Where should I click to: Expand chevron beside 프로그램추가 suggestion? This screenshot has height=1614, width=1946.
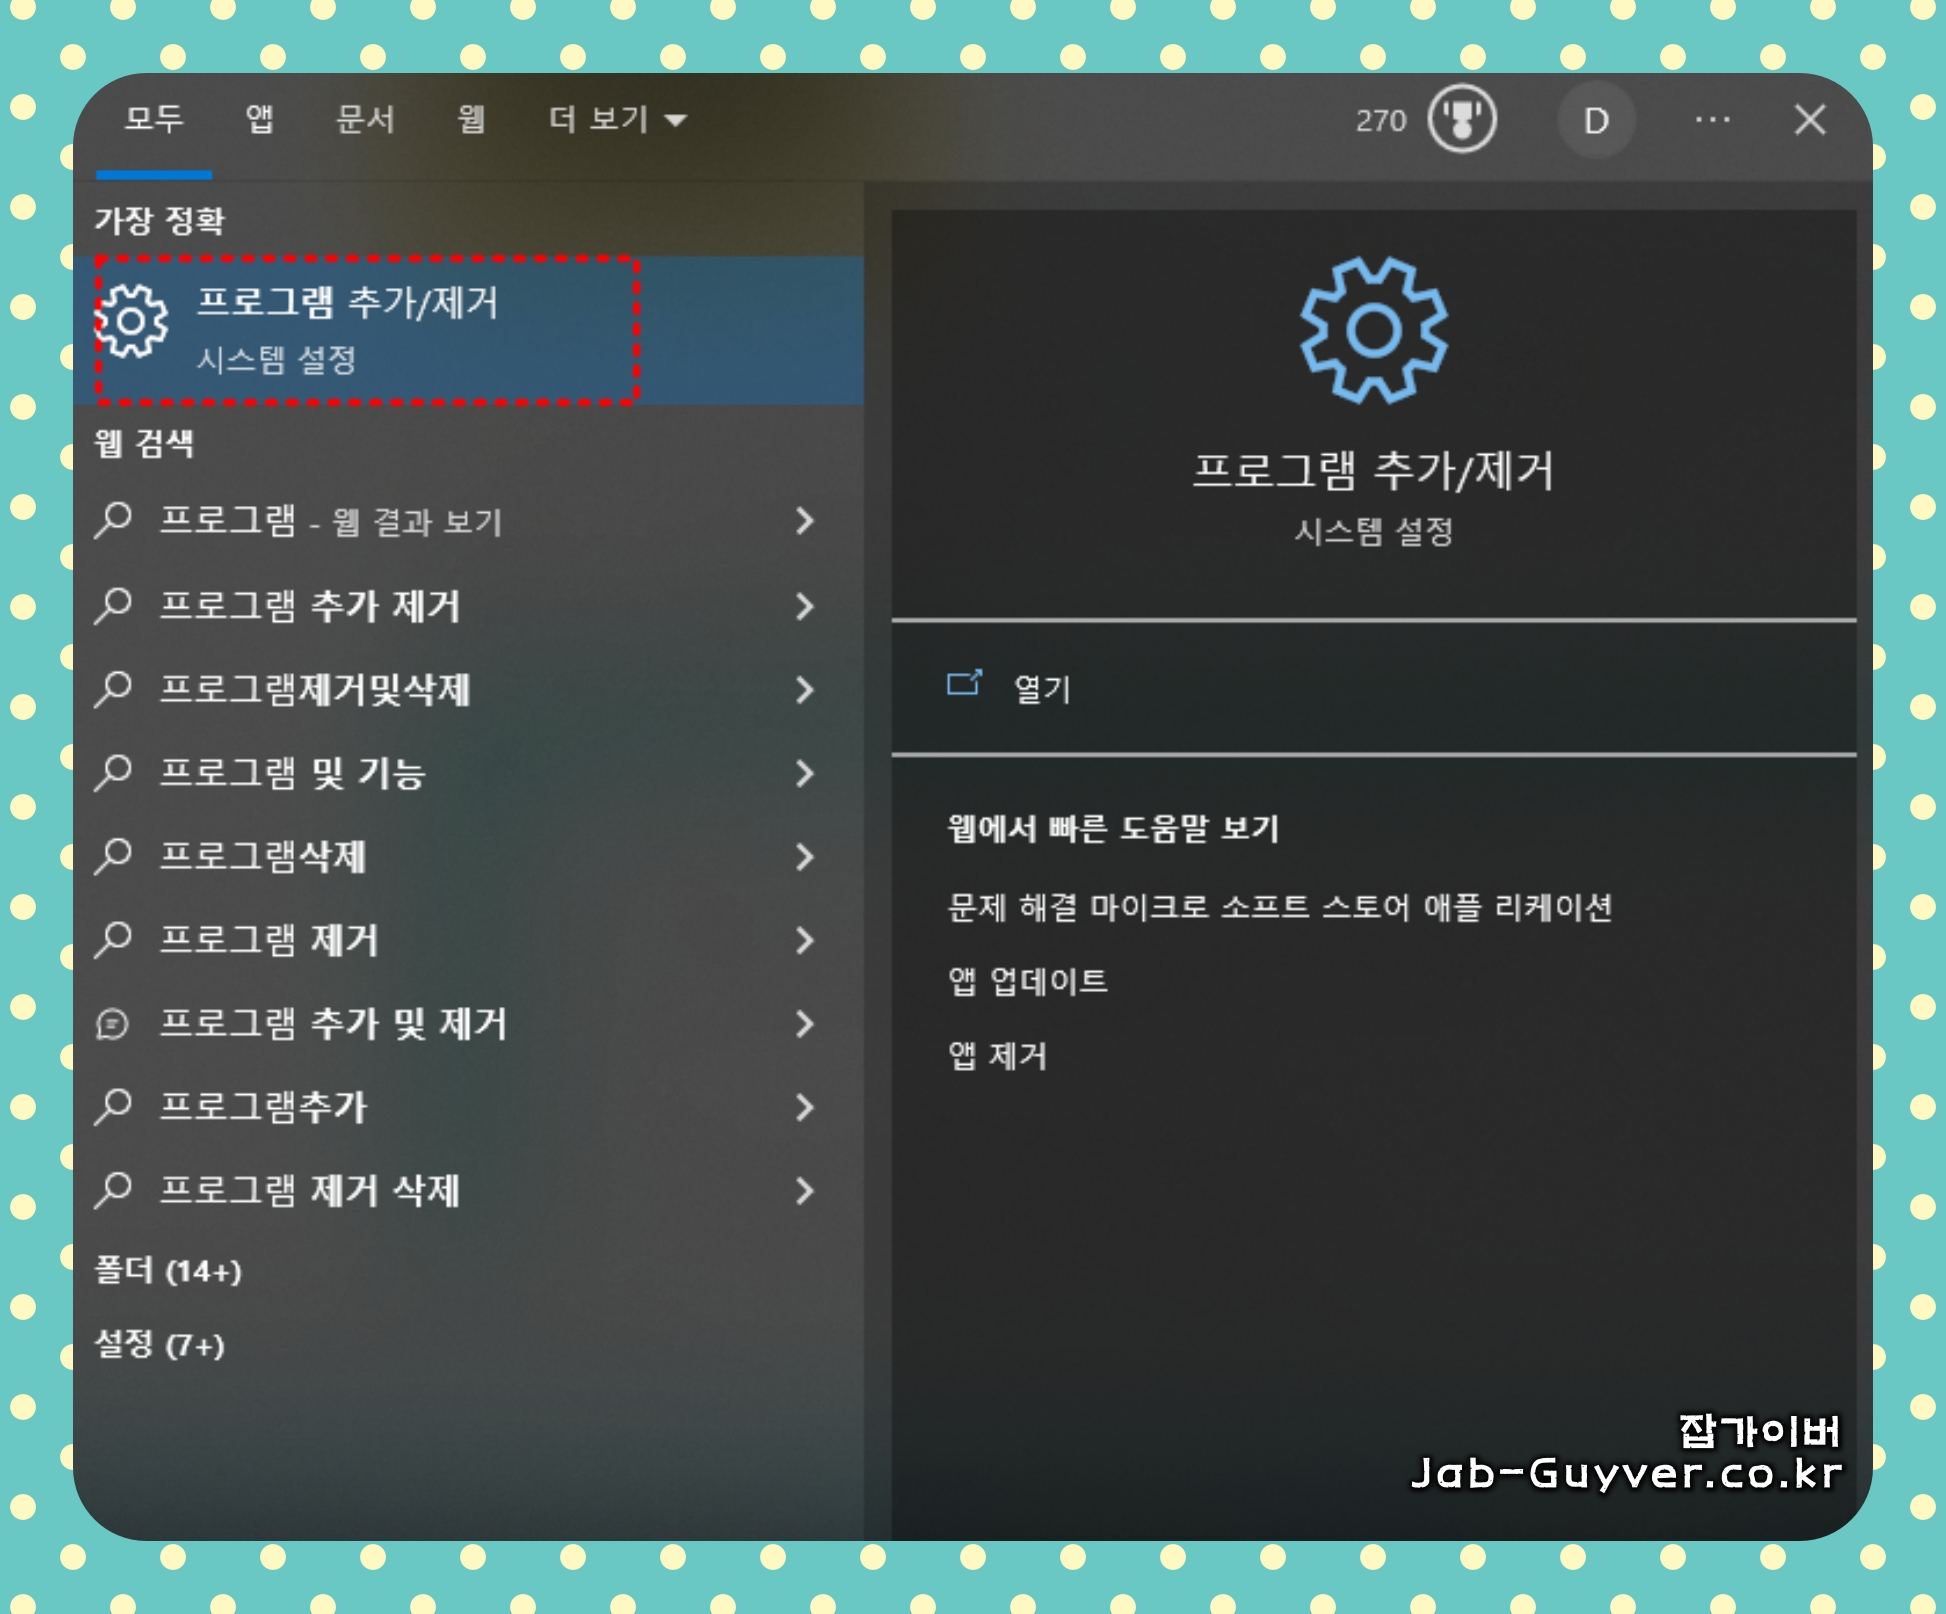click(805, 1107)
